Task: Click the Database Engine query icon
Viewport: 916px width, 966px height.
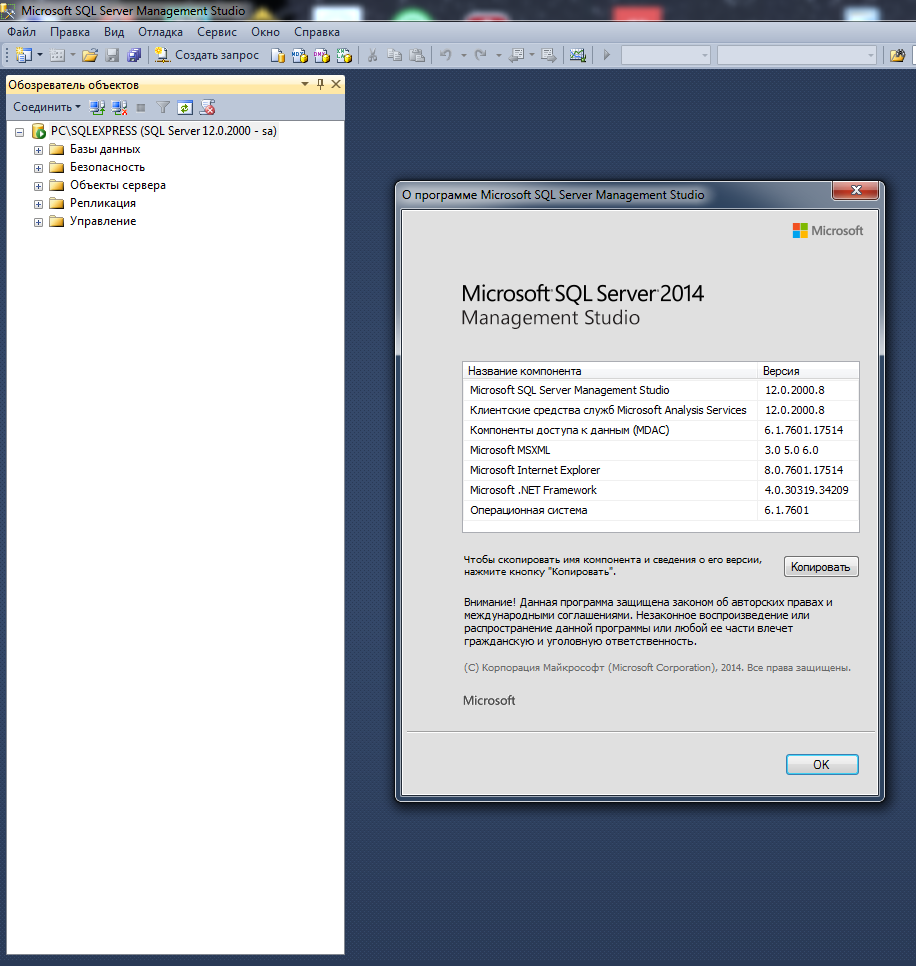Action: click(278, 55)
